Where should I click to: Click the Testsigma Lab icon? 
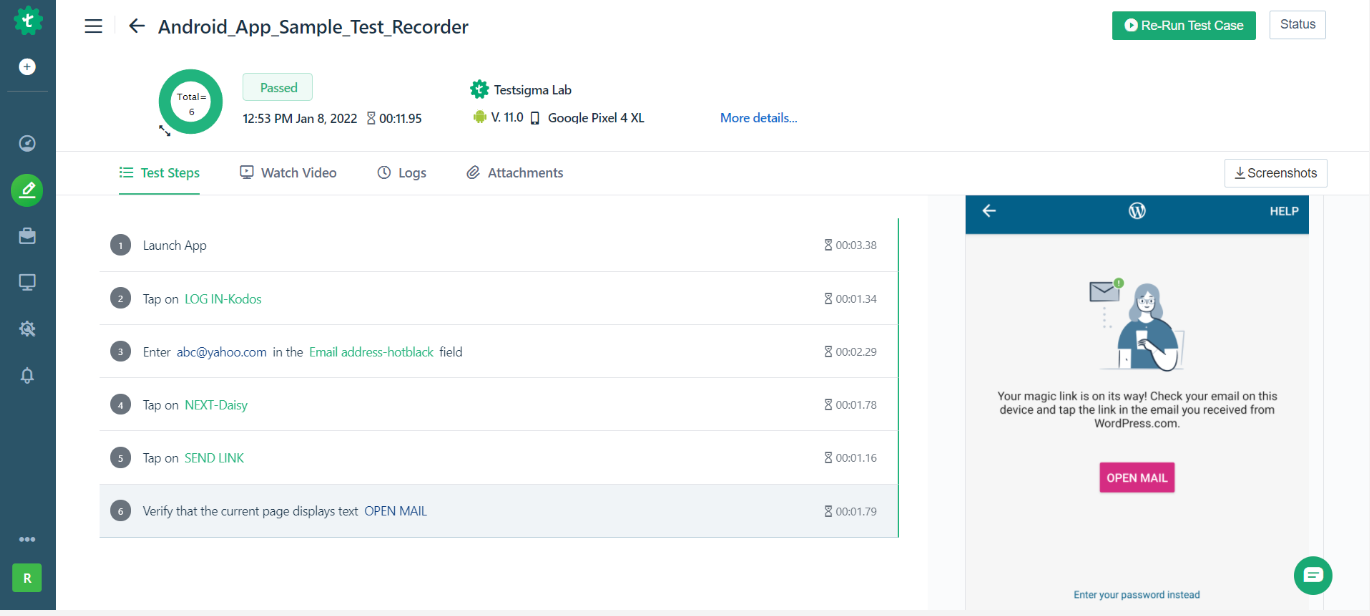tap(479, 89)
